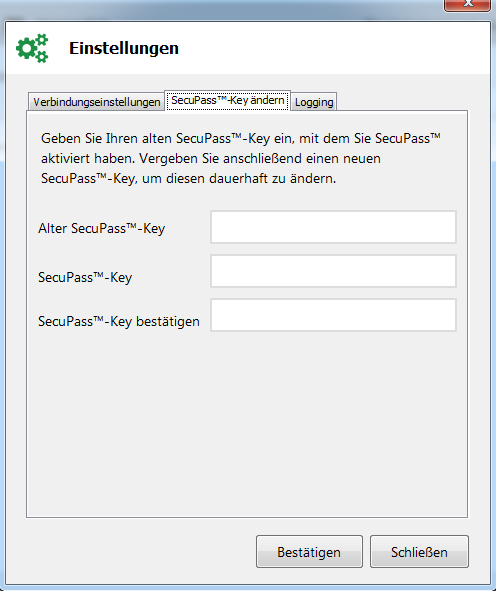Click the Schließen button

419,551
